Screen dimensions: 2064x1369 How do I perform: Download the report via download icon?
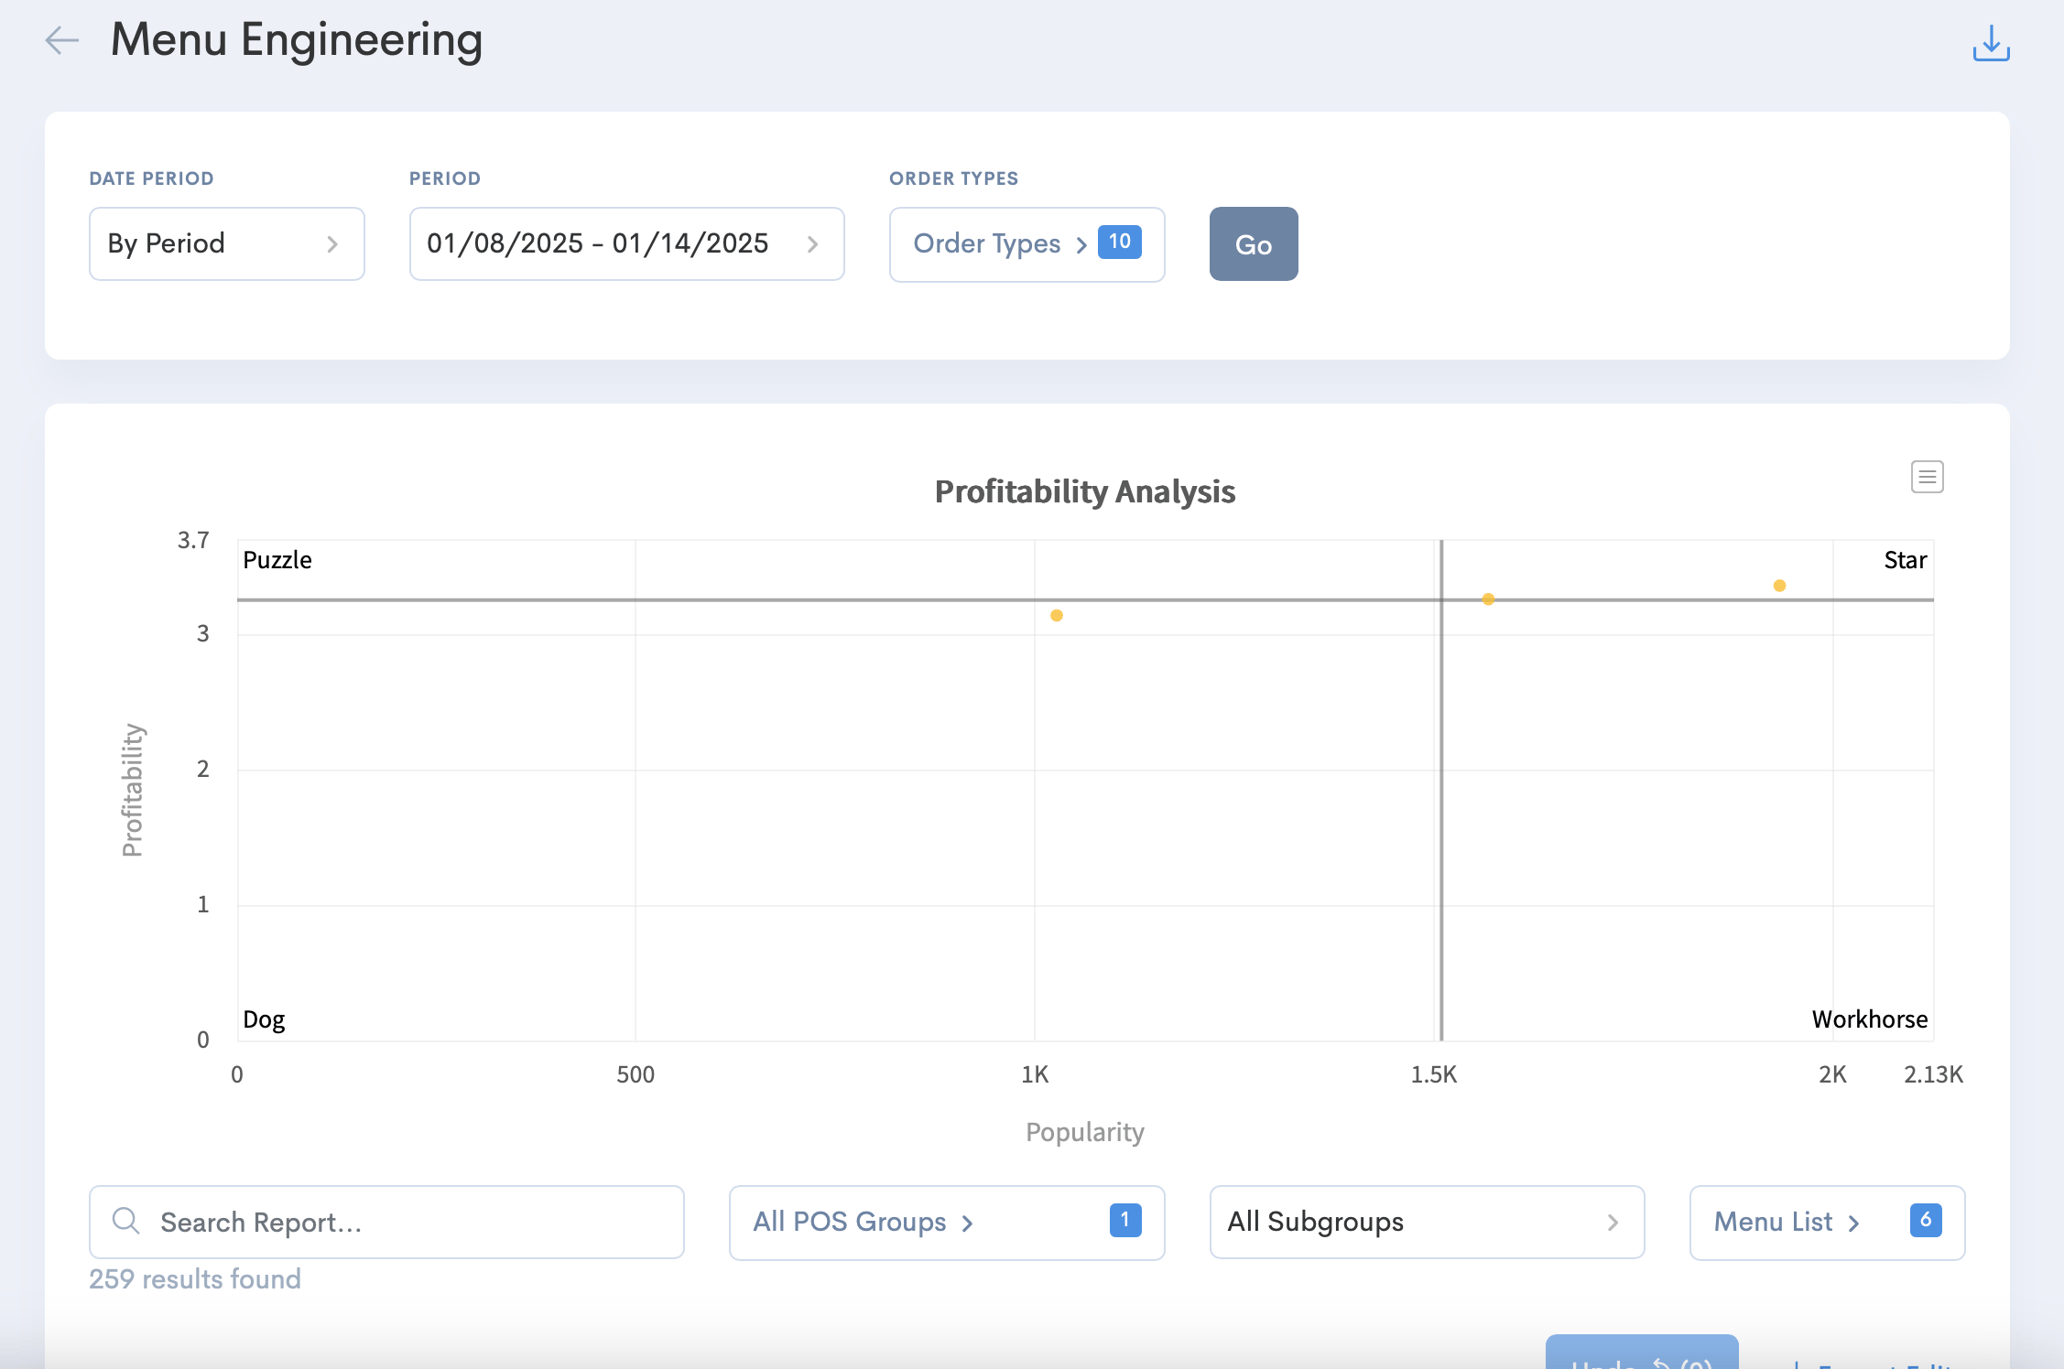[x=1990, y=43]
